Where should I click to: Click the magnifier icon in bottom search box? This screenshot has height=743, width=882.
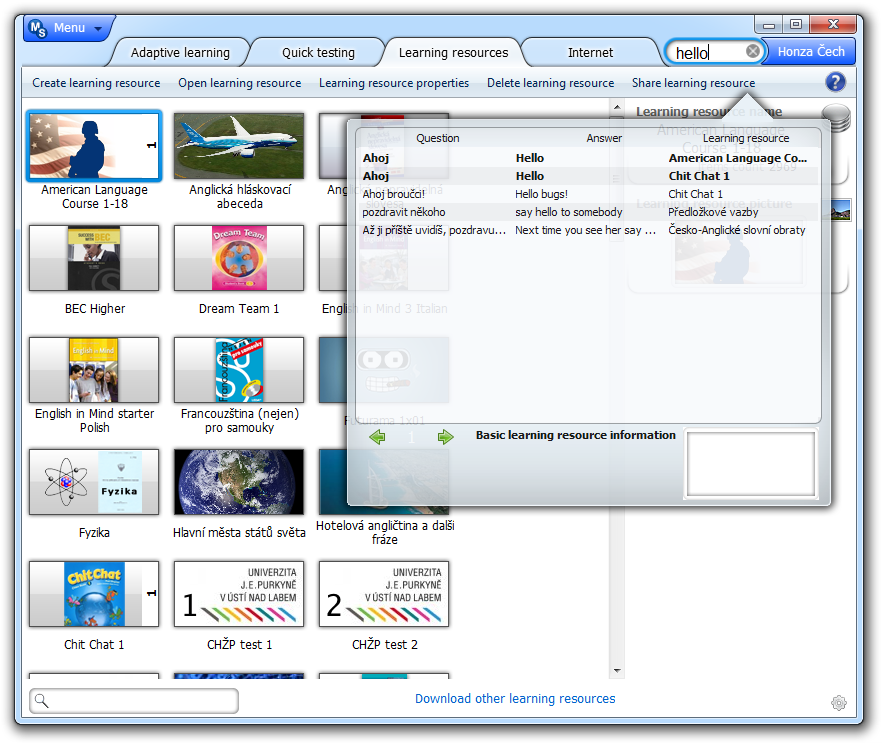[42, 701]
